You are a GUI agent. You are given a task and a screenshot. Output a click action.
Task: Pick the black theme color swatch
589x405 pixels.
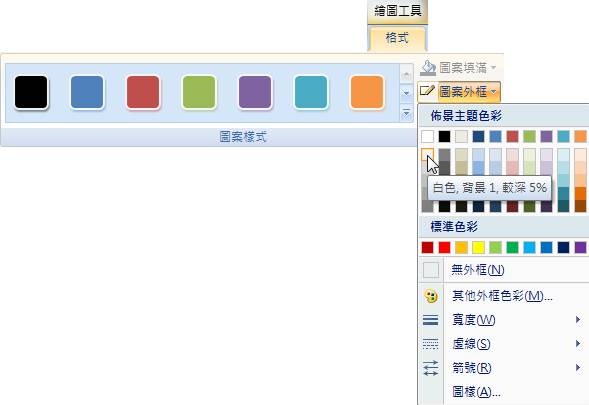pos(444,136)
